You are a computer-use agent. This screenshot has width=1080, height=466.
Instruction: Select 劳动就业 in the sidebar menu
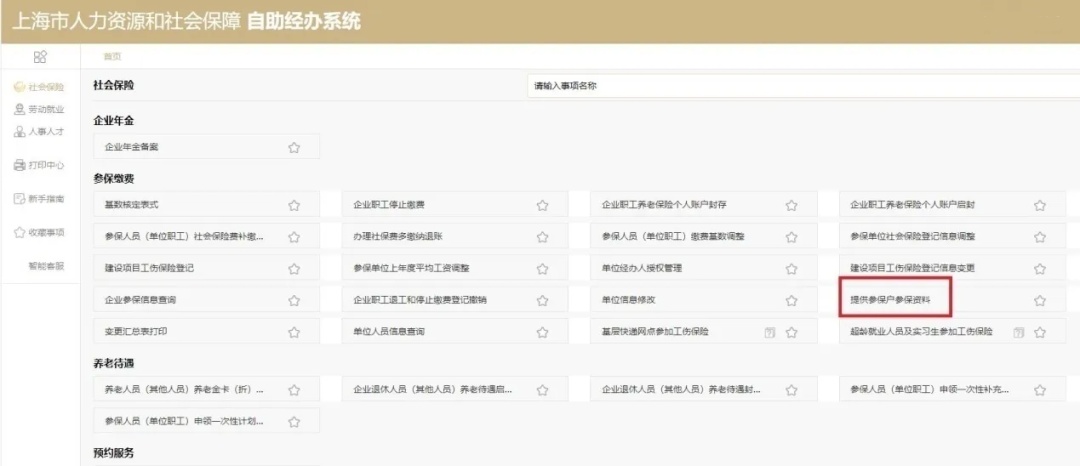click(x=39, y=109)
